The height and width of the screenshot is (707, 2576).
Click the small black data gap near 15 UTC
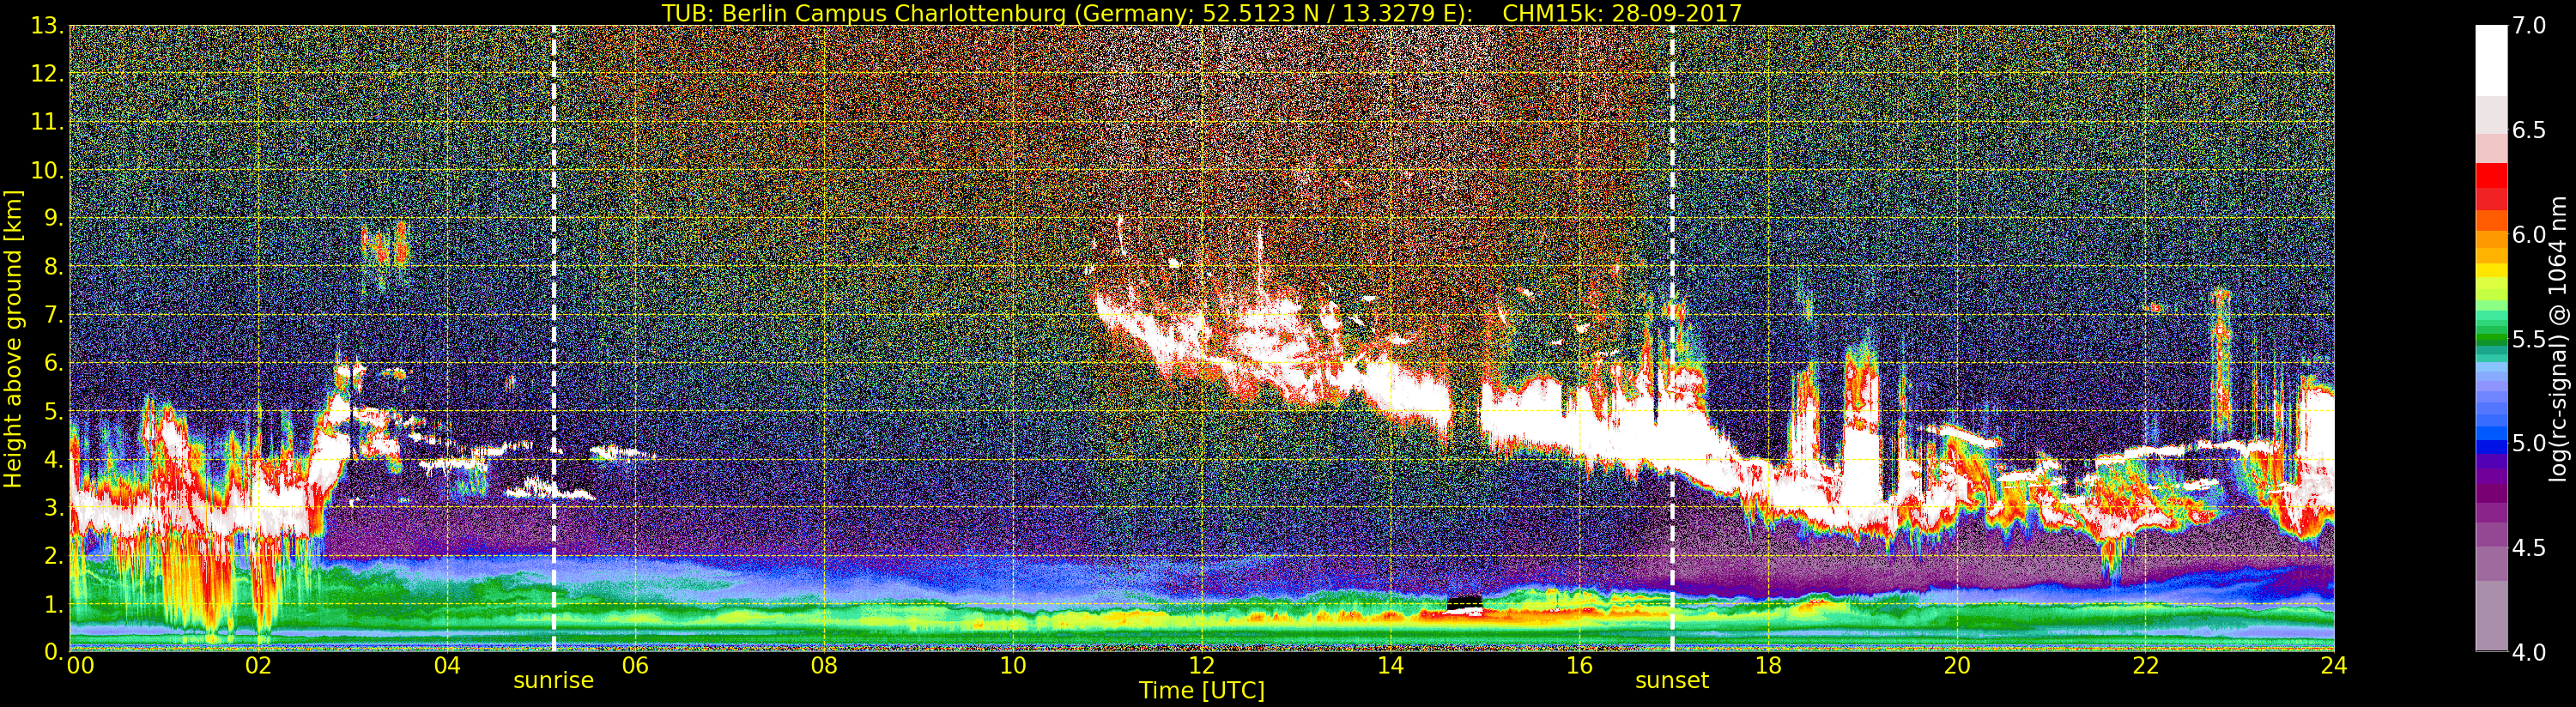pyautogui.click(x=1465, y=603)
